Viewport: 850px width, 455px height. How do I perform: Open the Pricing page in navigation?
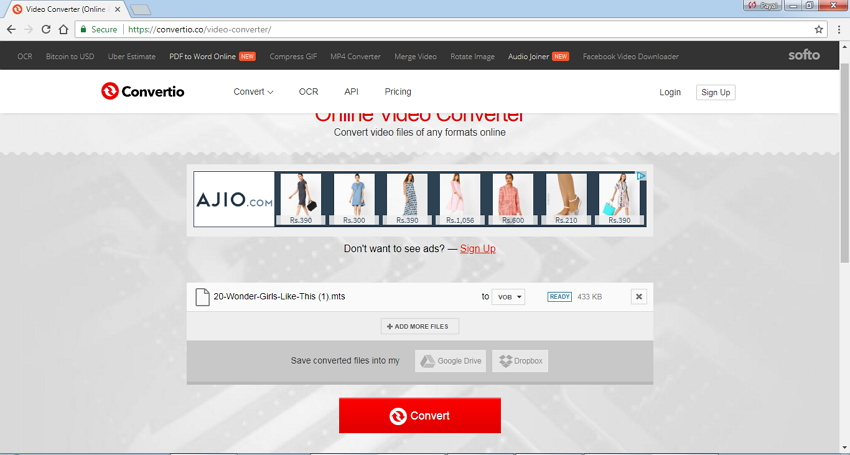pos(397,92)
